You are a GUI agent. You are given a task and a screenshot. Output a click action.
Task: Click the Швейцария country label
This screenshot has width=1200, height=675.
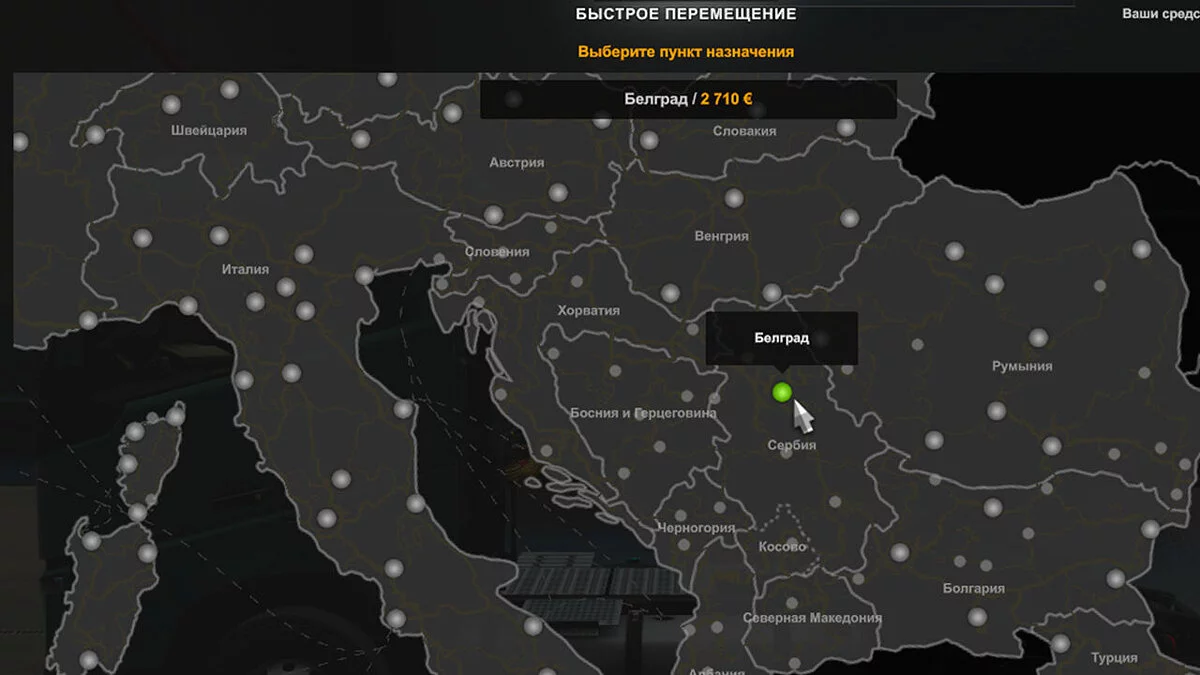pos(208,130)
